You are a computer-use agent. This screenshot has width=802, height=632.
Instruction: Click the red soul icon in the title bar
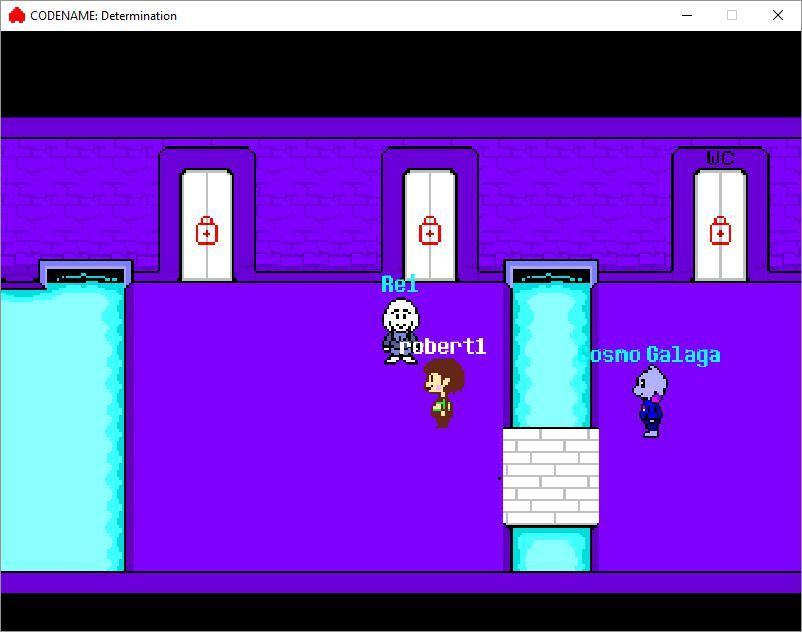tap(17, 15)
